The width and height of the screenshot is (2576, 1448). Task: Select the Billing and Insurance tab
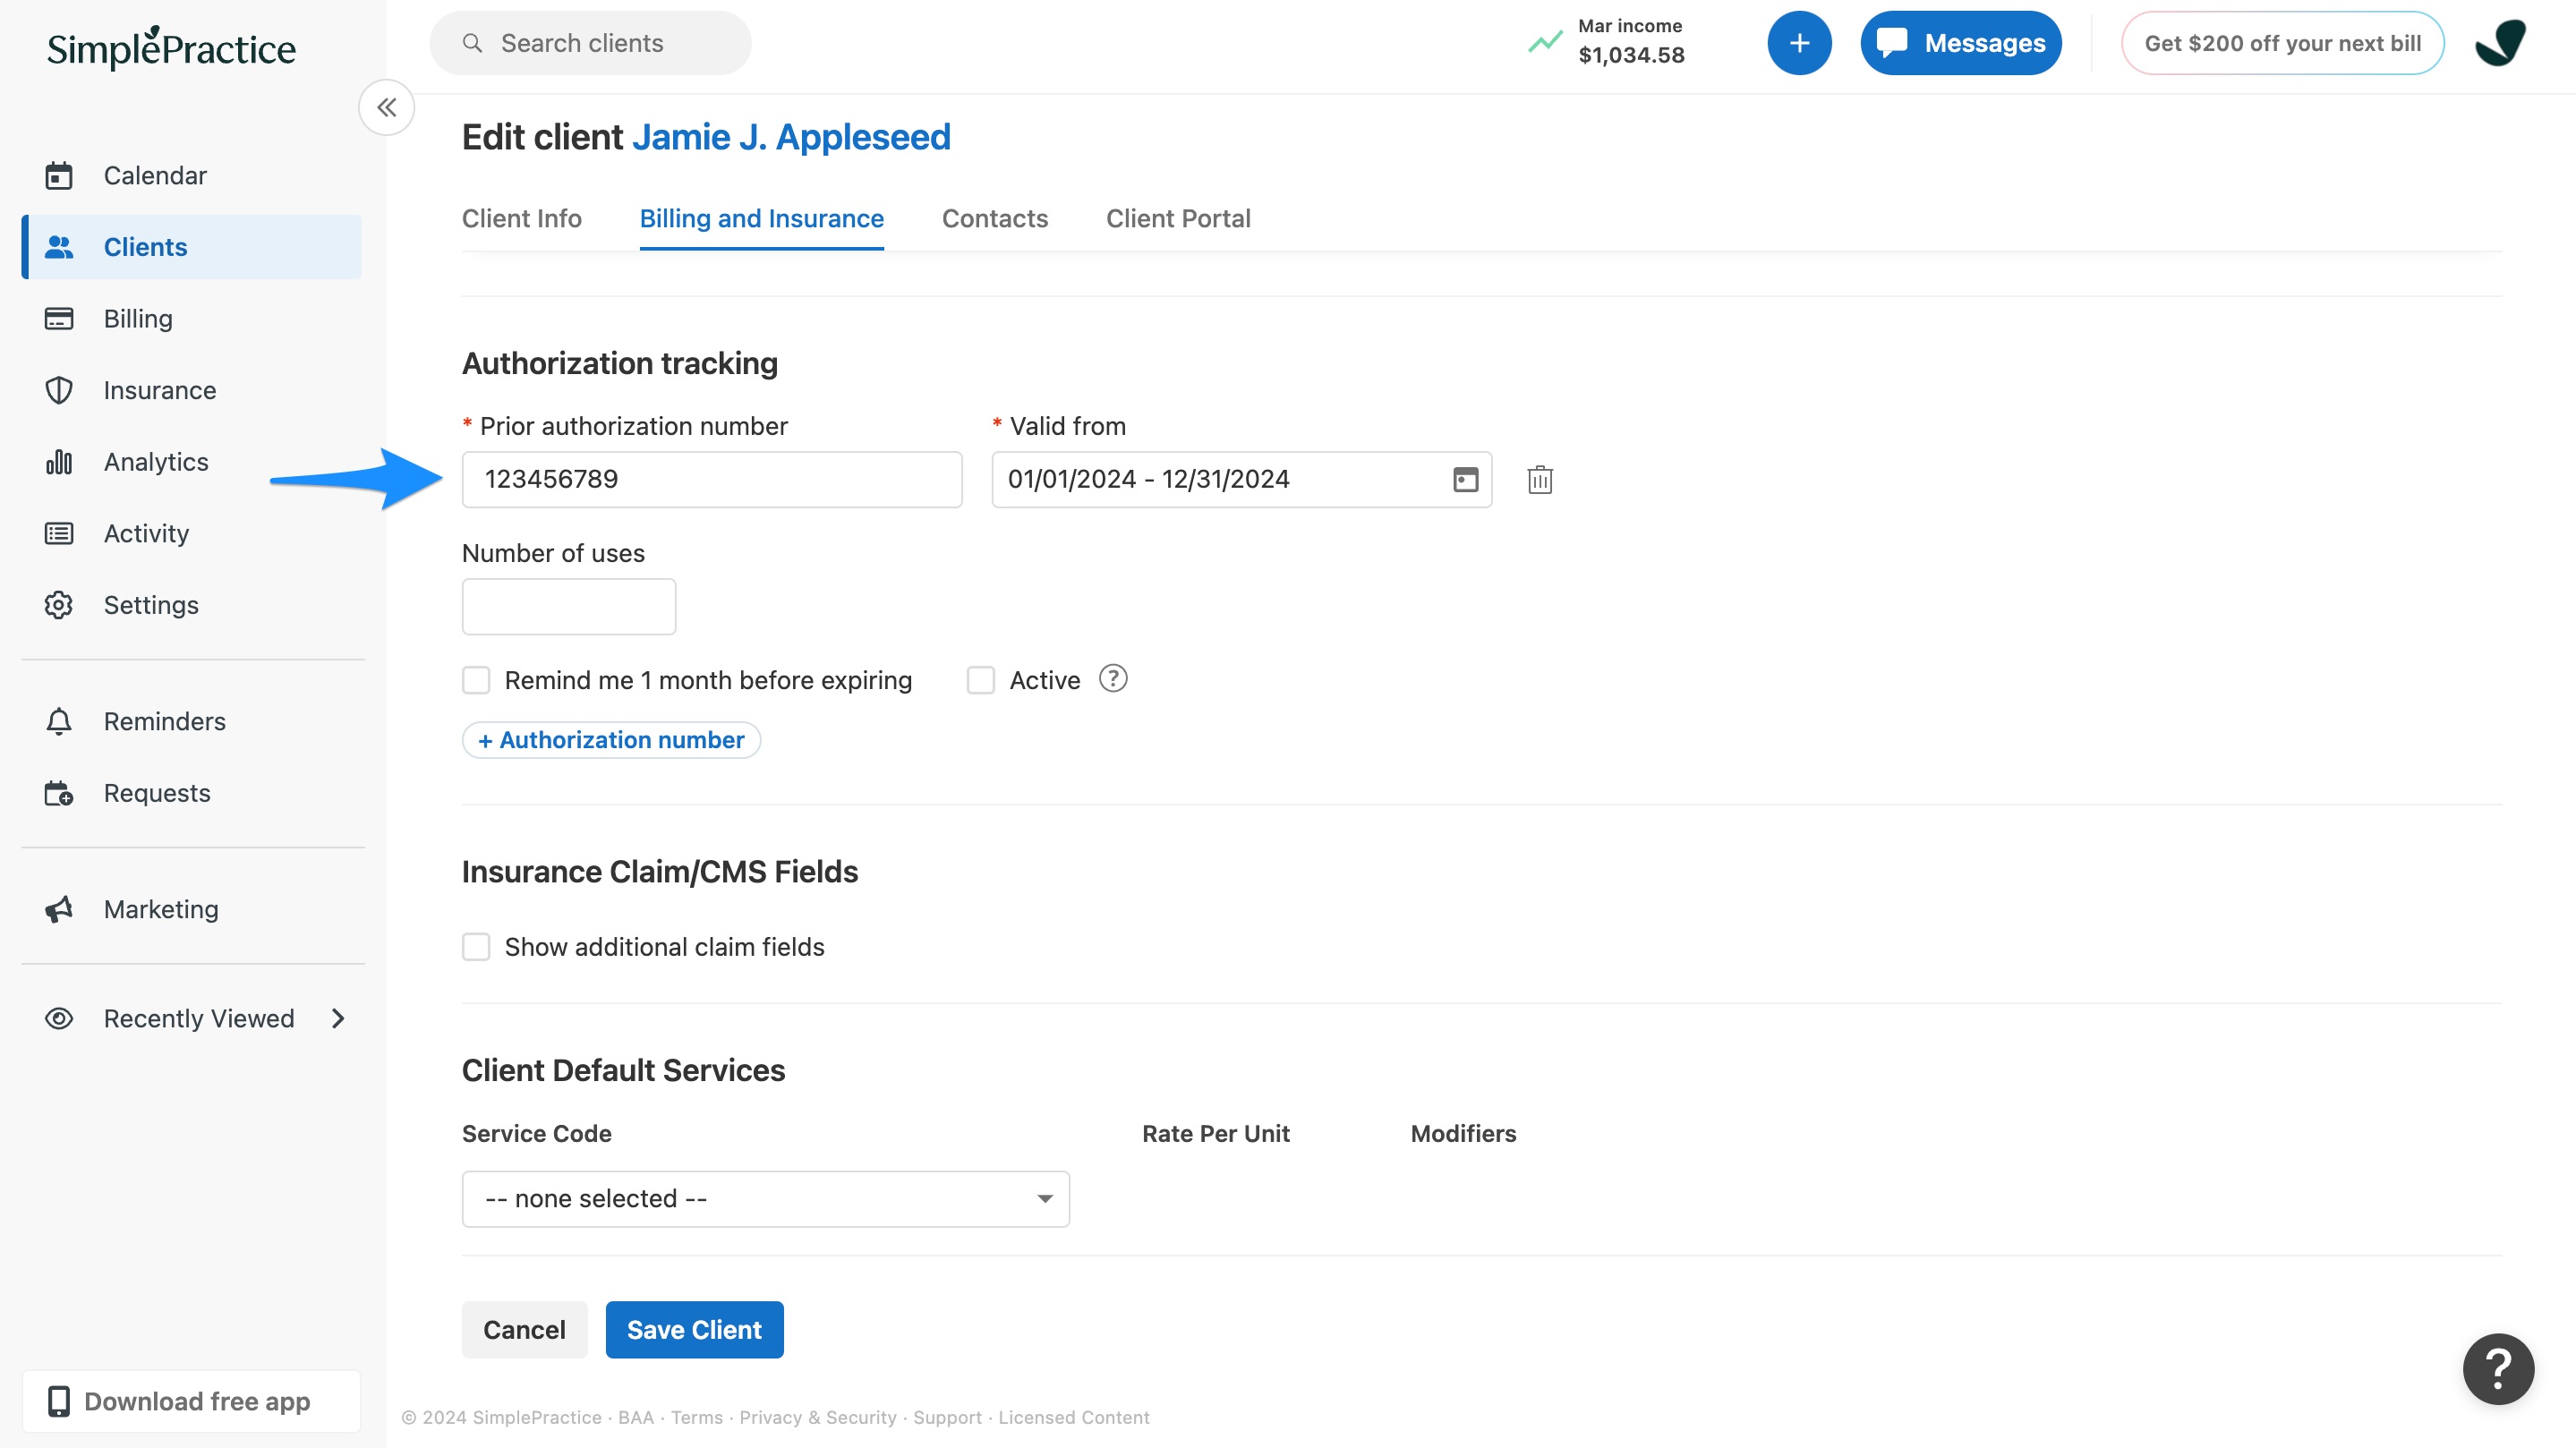tap(761, 218)
